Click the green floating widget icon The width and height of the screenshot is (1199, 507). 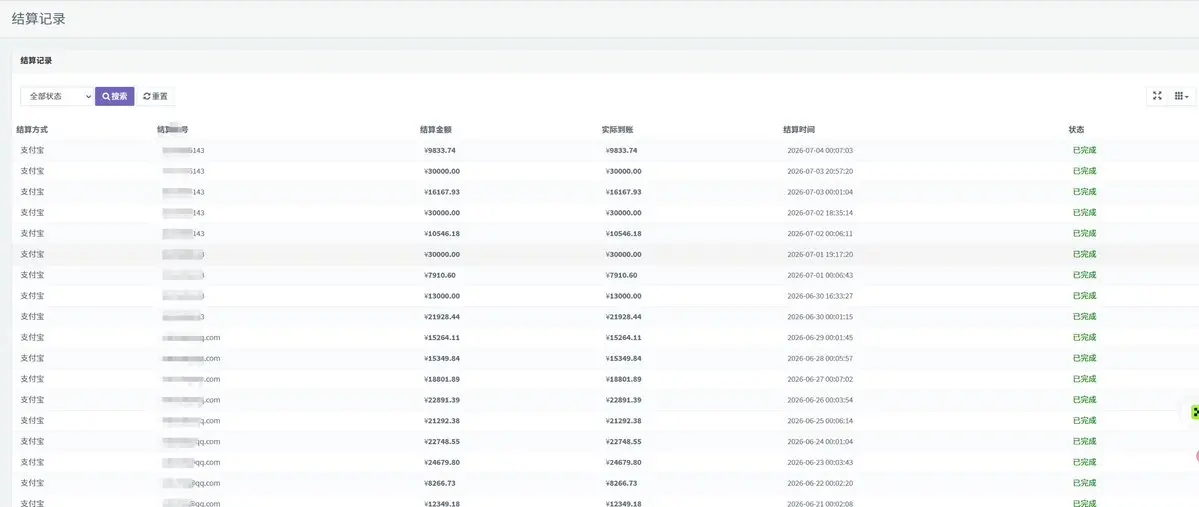[1195, 413]
